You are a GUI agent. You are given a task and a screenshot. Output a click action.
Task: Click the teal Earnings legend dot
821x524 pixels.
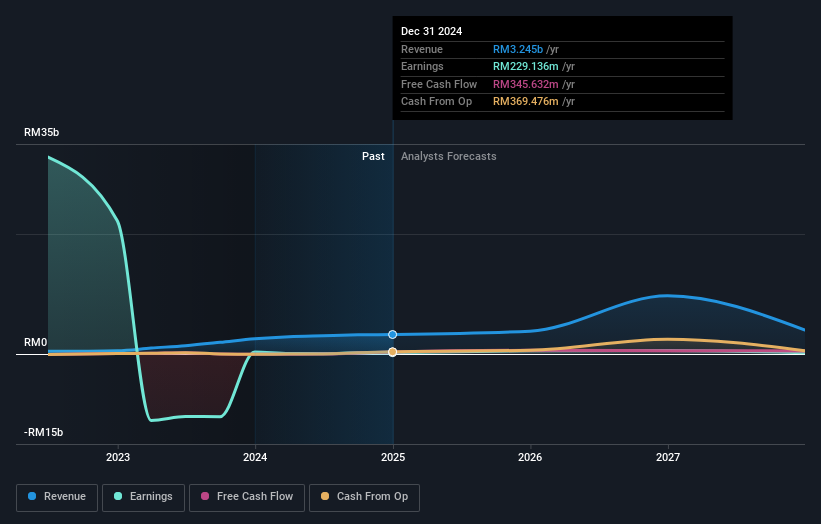click(x=118, y=496)
